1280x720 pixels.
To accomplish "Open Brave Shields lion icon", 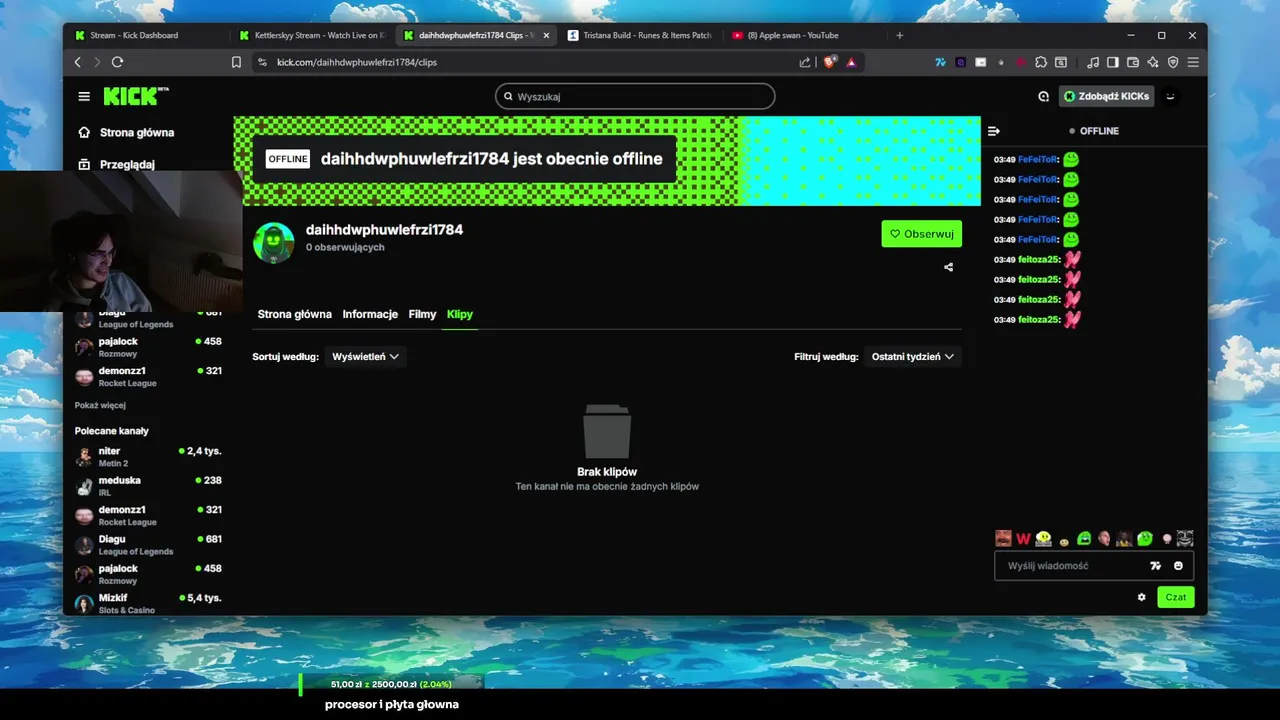I will tap(829, 62).
